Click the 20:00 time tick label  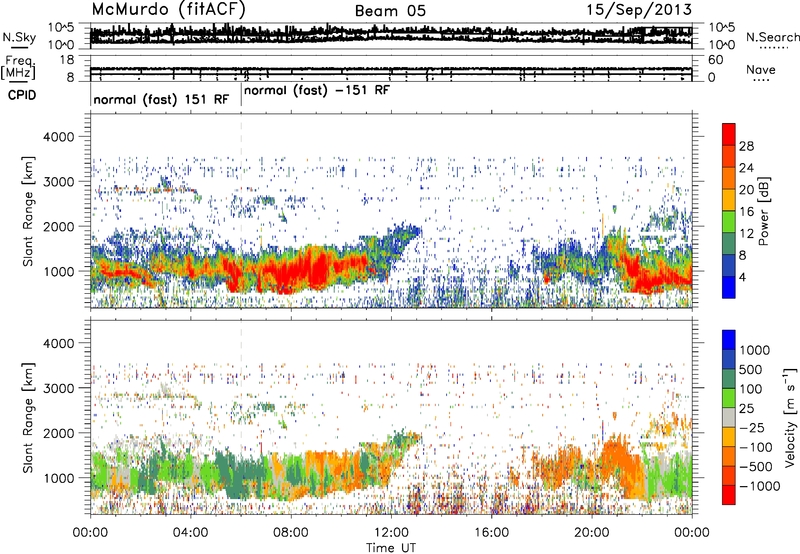591,533
